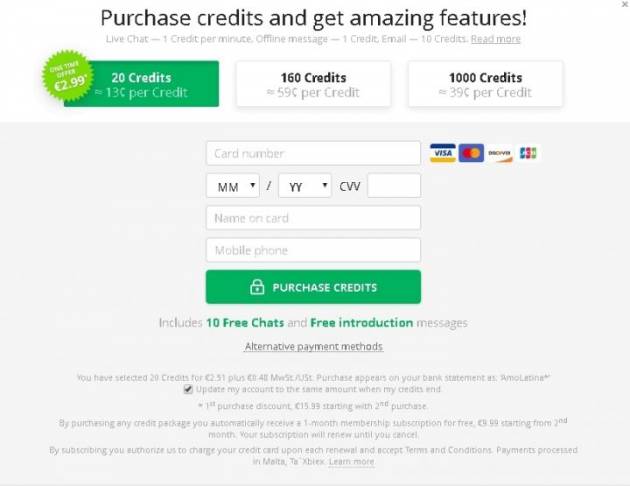Click the Mastercard logo icon
The image size is (630, 486).
pos(471,153)
